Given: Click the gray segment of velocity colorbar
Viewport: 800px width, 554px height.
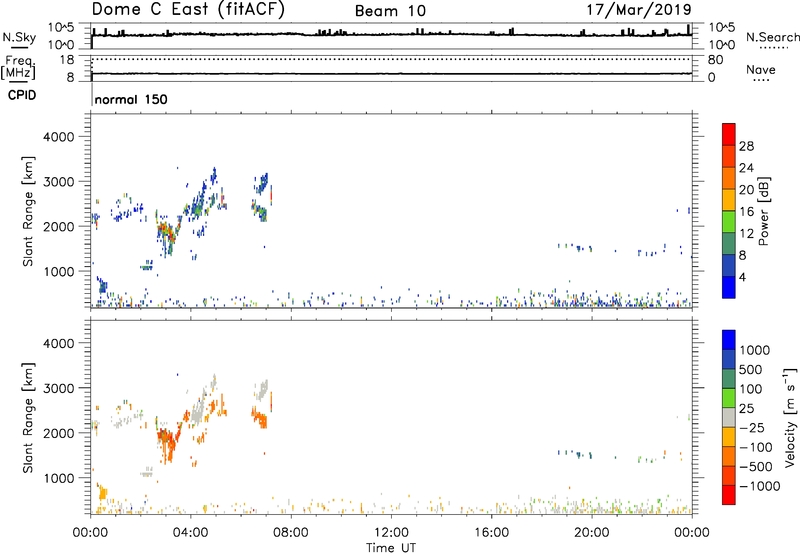Looking at the screenshot, I should point(729,417).
